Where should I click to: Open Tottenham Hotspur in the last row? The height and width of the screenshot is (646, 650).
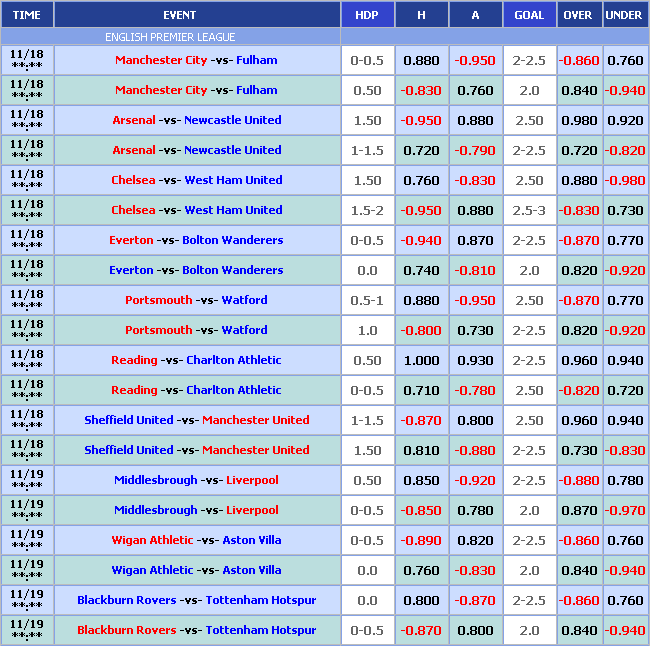tap(260, 630)
